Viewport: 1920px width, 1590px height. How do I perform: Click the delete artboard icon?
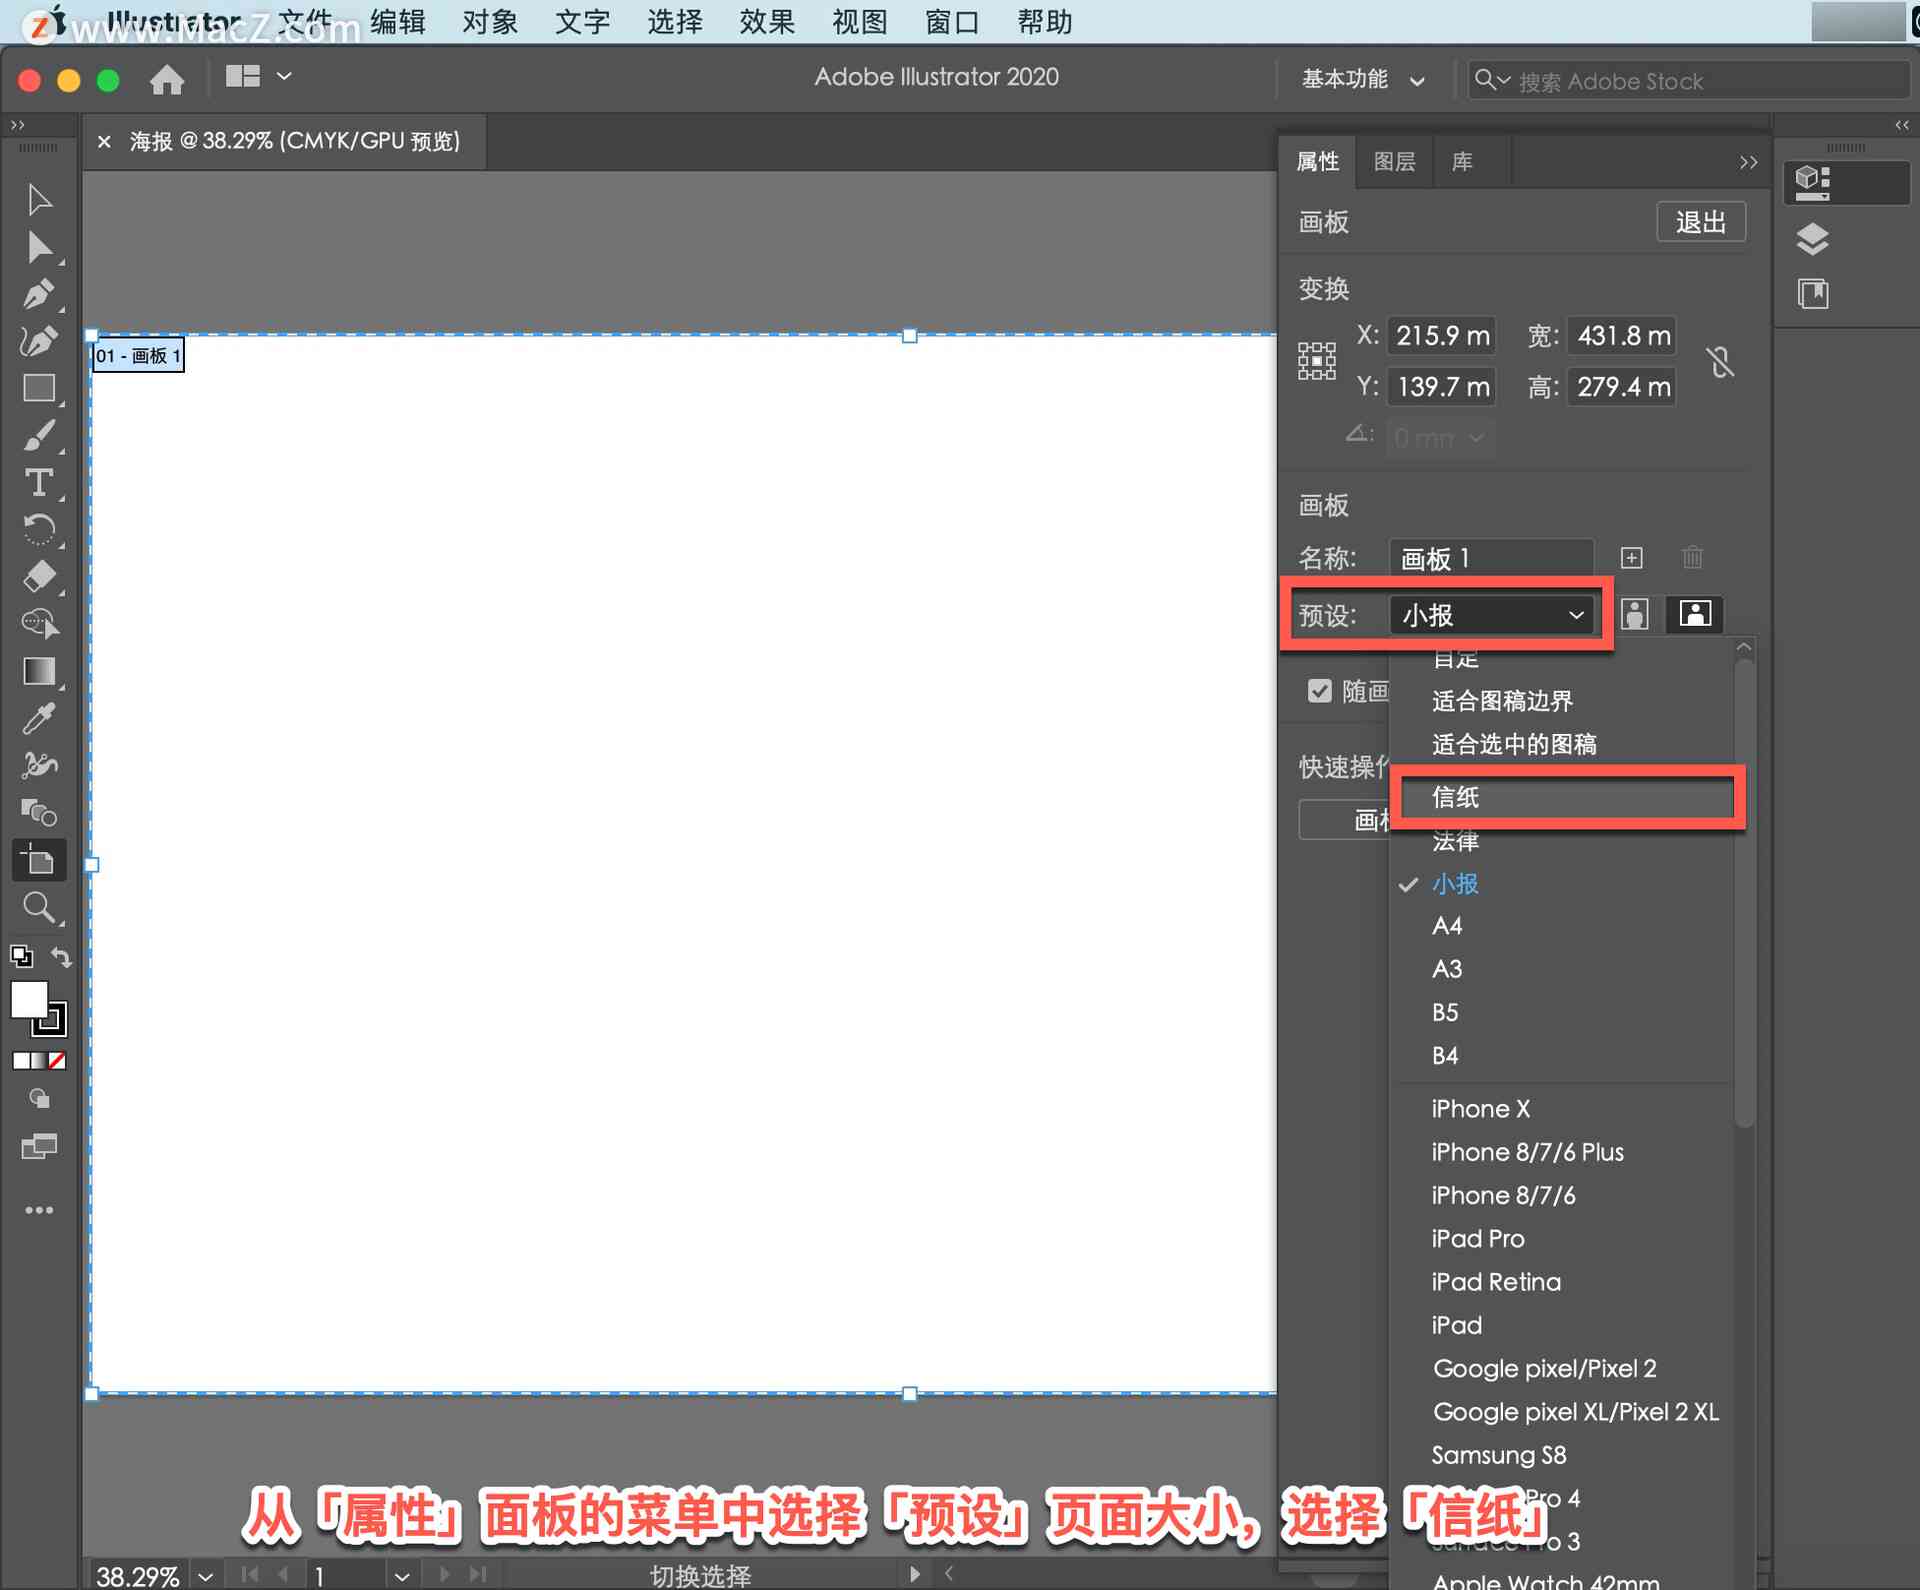coord(1690,555)
